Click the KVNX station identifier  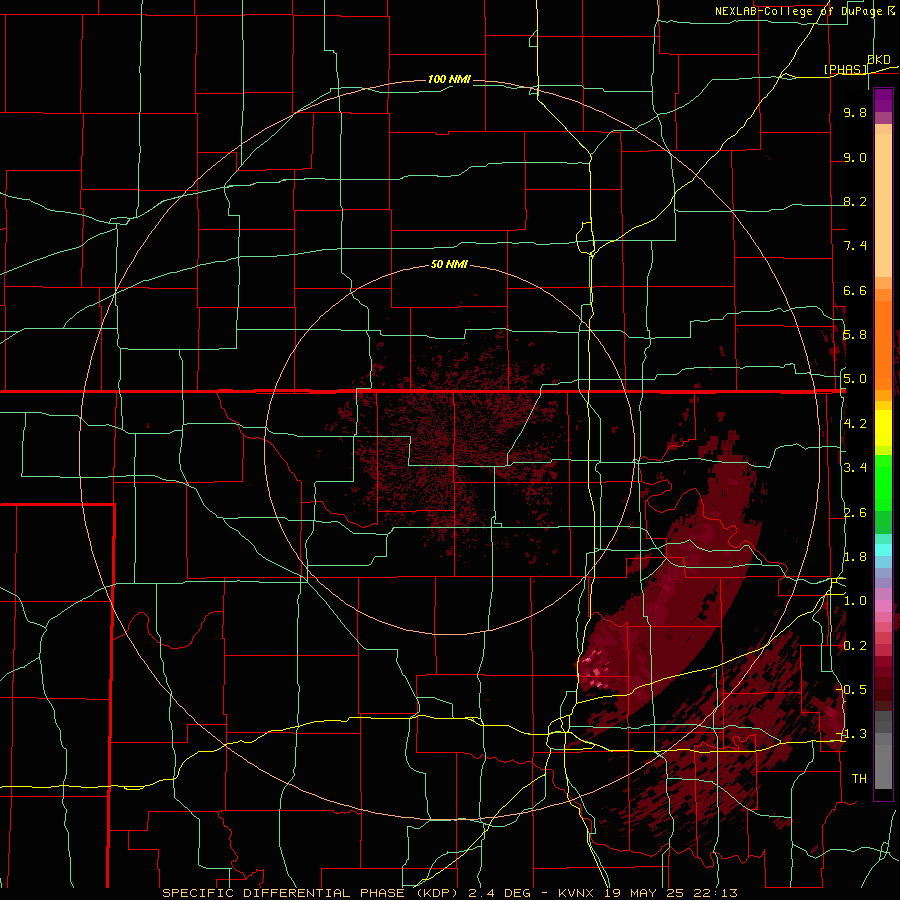pos(578,893)
